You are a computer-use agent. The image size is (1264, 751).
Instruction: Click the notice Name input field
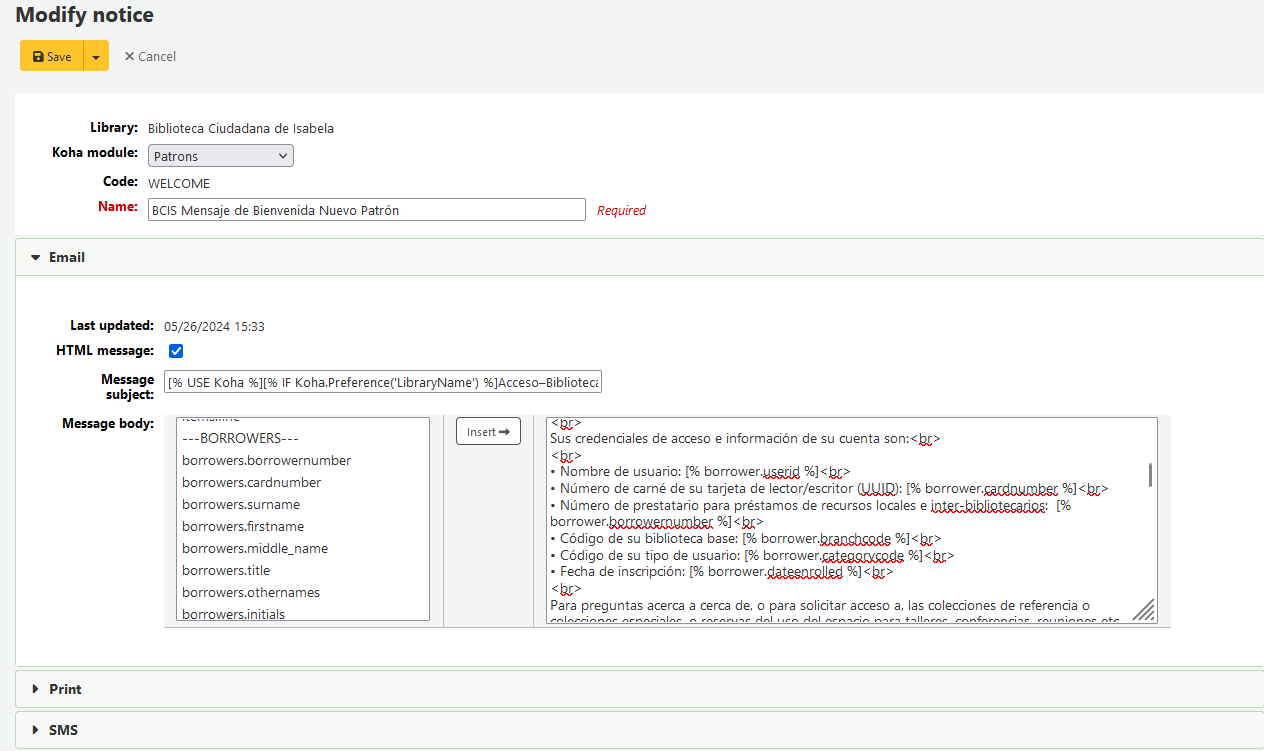click(x=366, y=210)
